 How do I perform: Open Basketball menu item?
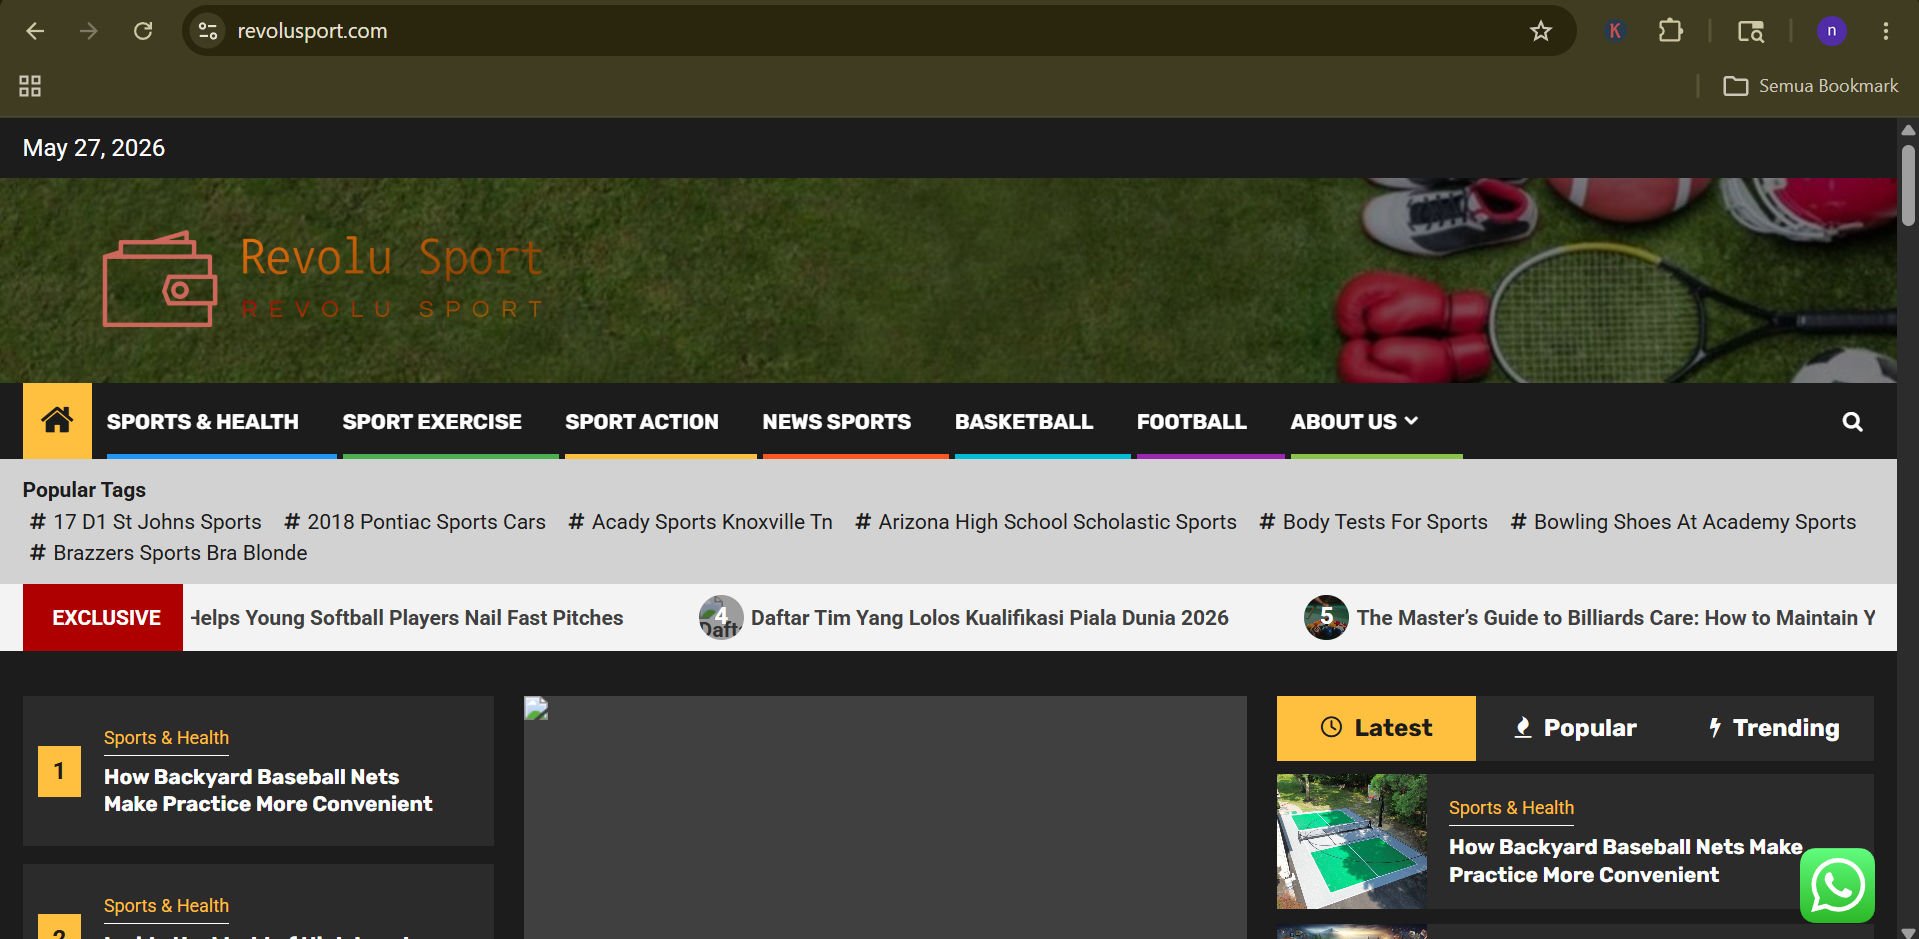pos(1024,422)
